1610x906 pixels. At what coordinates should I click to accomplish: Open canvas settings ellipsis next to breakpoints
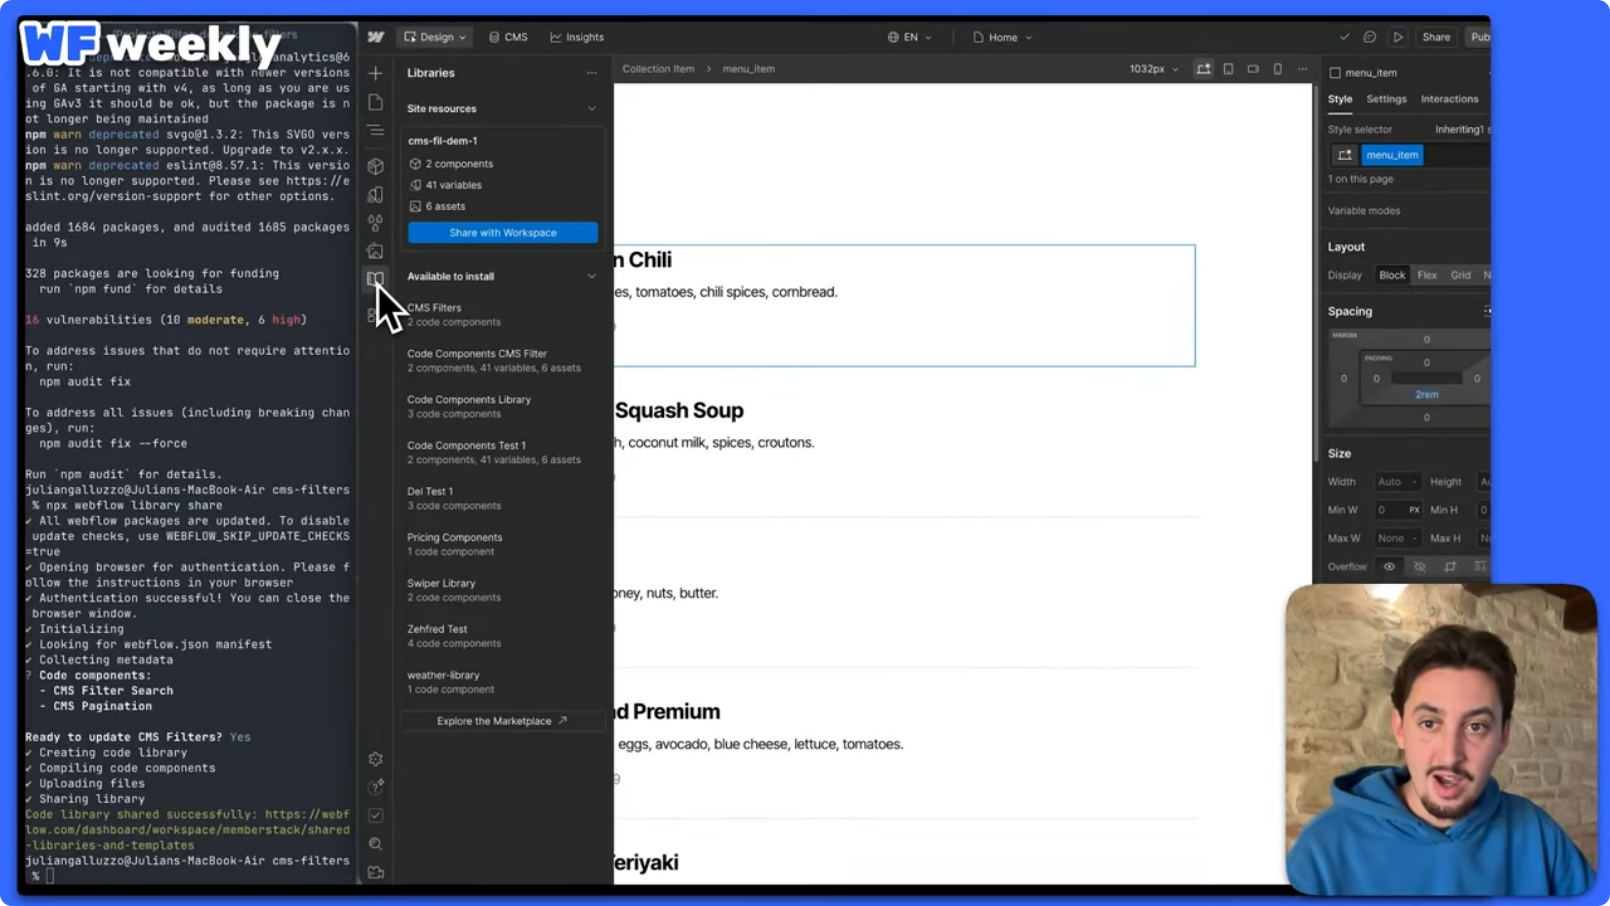point(1302,69)
